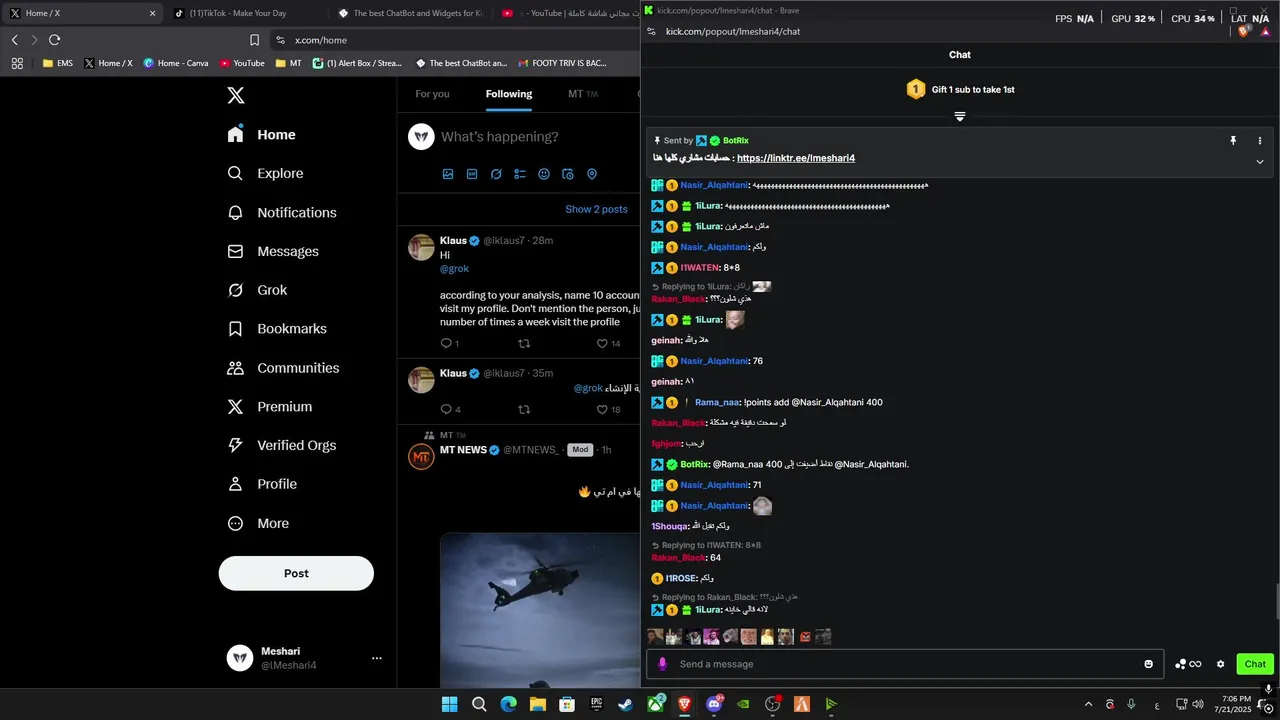Screen dimensions: 1280x720
Task: Switch to the best ChatBot and Widgets tab
Action: 410,13
